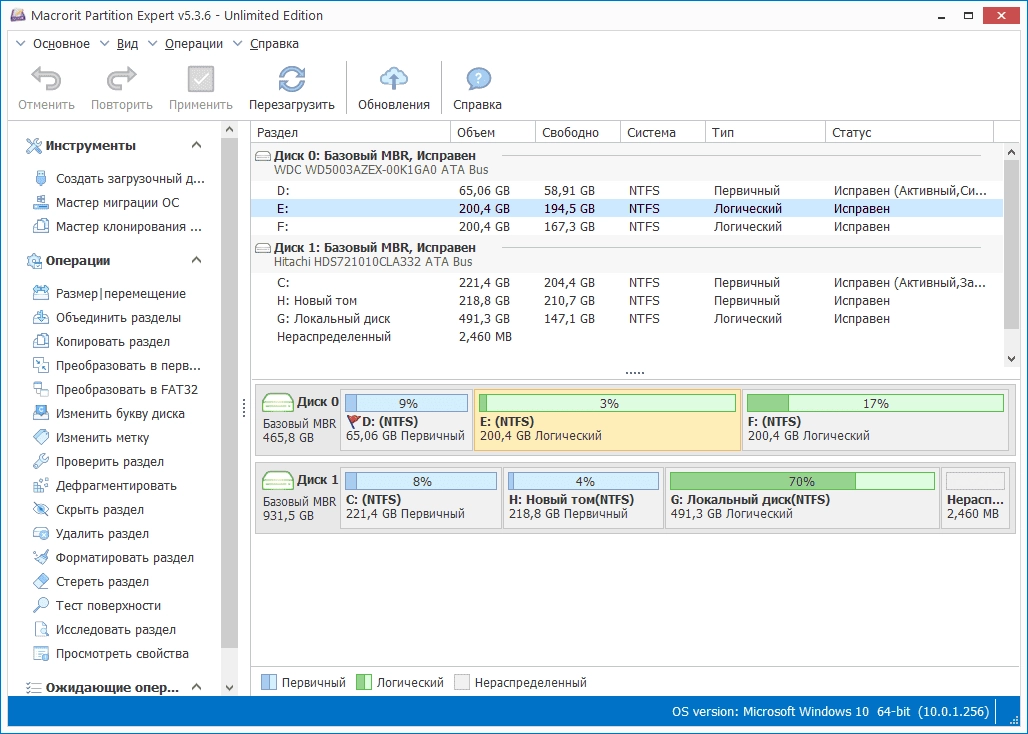Choose Стереть раздел operation

pyautogui.click(x=91, y=582)
